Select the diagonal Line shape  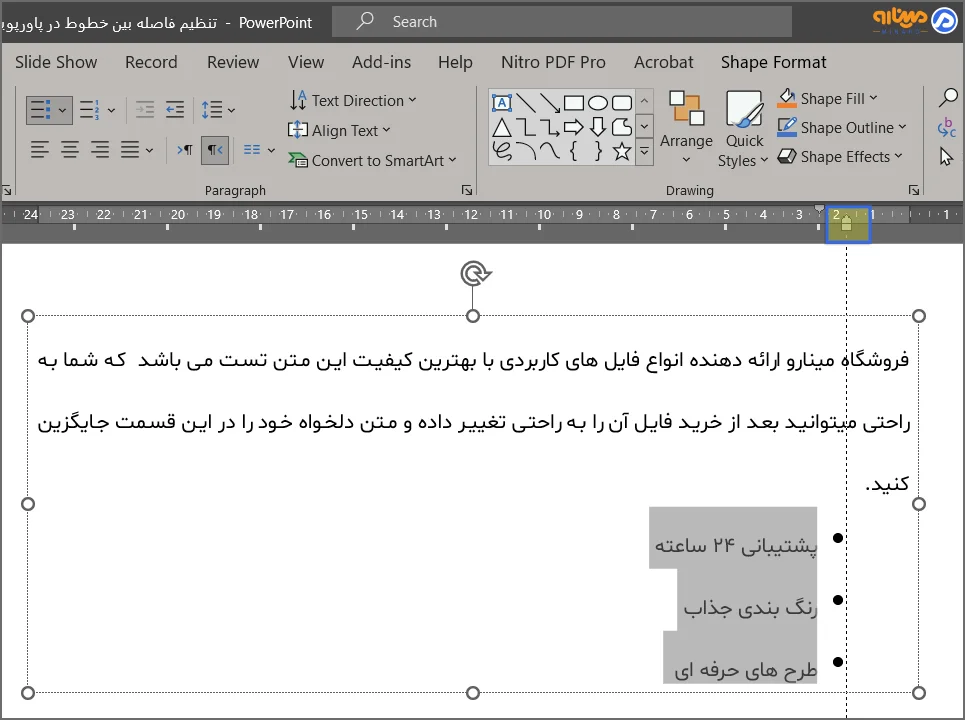coord(526,103)
